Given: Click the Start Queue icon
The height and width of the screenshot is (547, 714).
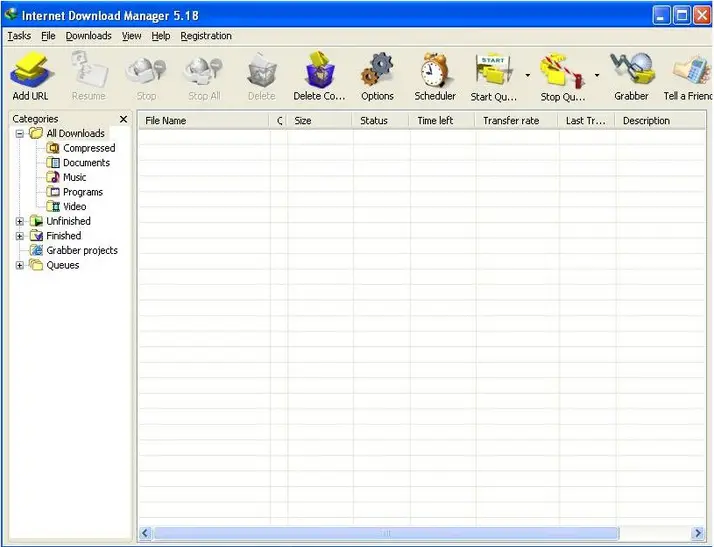Looking at the screenshot, I should pos(494,69).
